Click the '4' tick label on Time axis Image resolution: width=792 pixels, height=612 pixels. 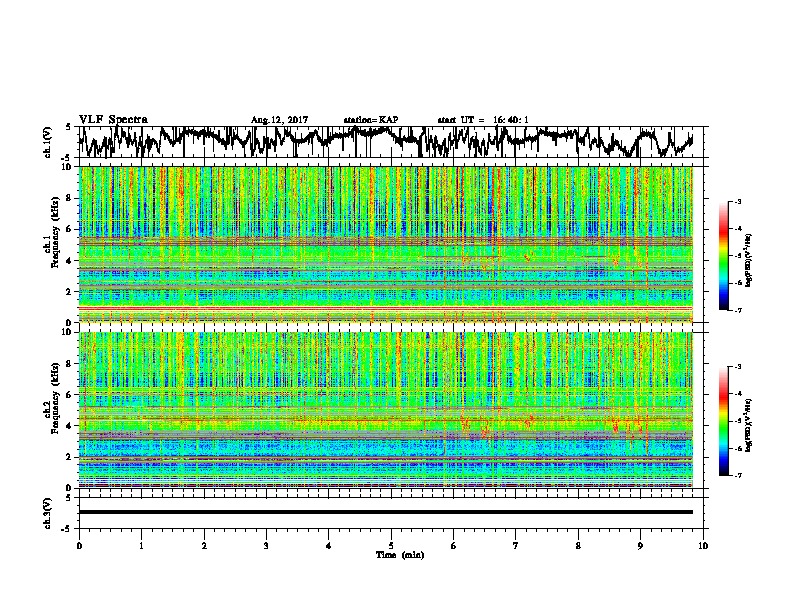pos(329,546)
